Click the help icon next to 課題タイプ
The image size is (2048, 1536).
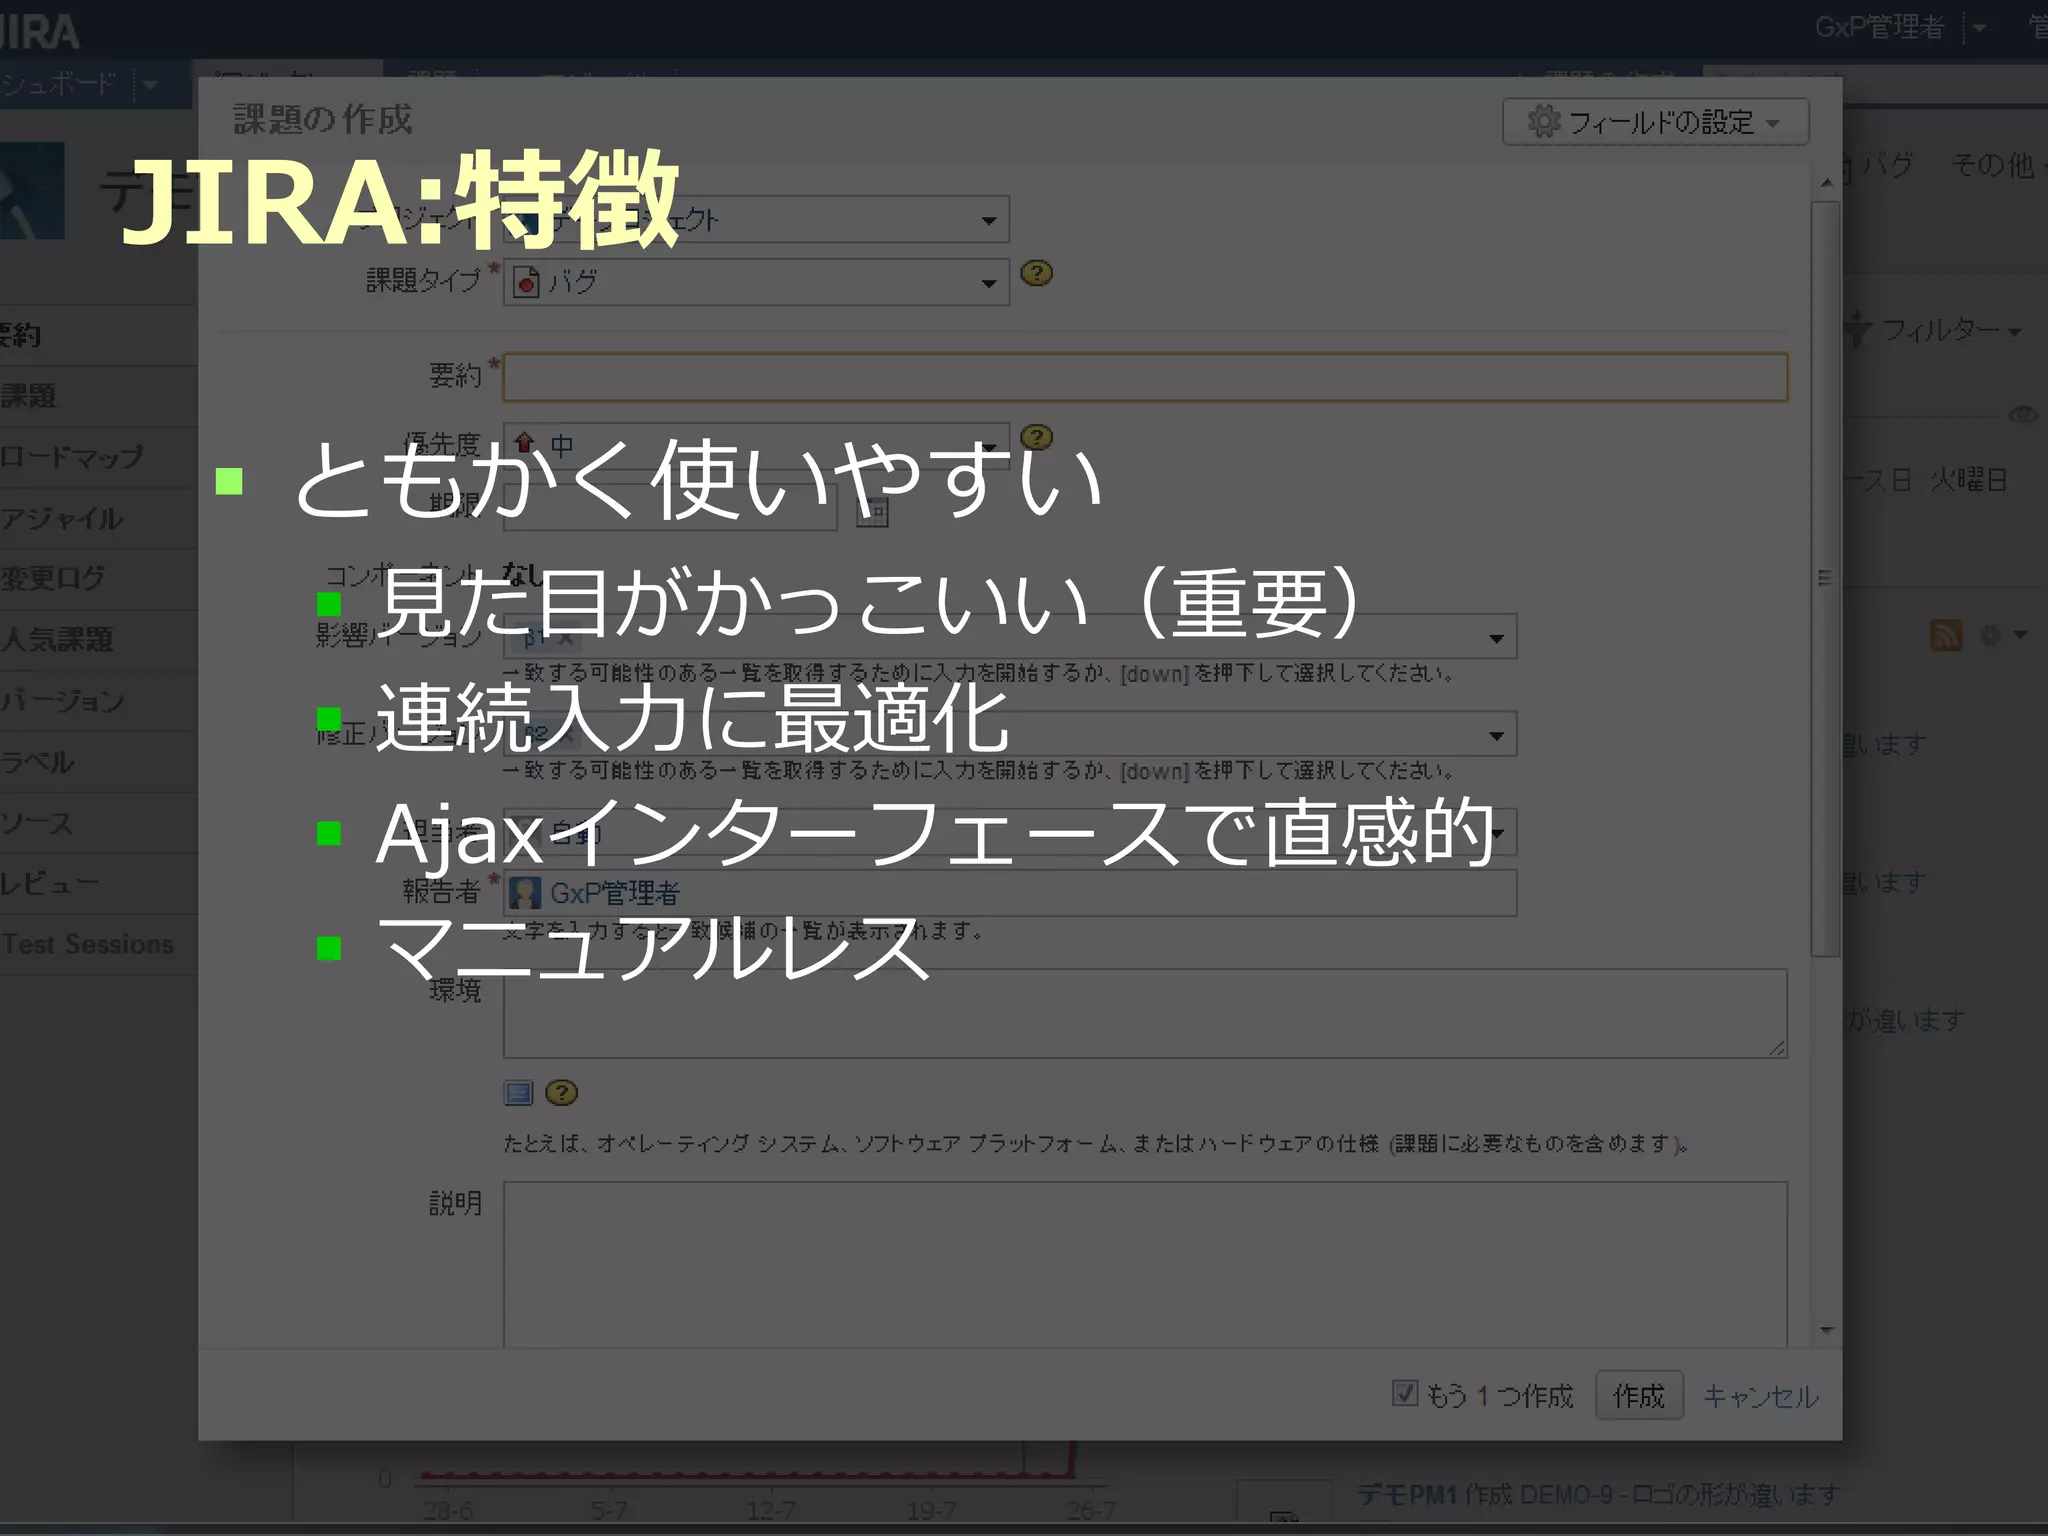(x=1036, y=273)
